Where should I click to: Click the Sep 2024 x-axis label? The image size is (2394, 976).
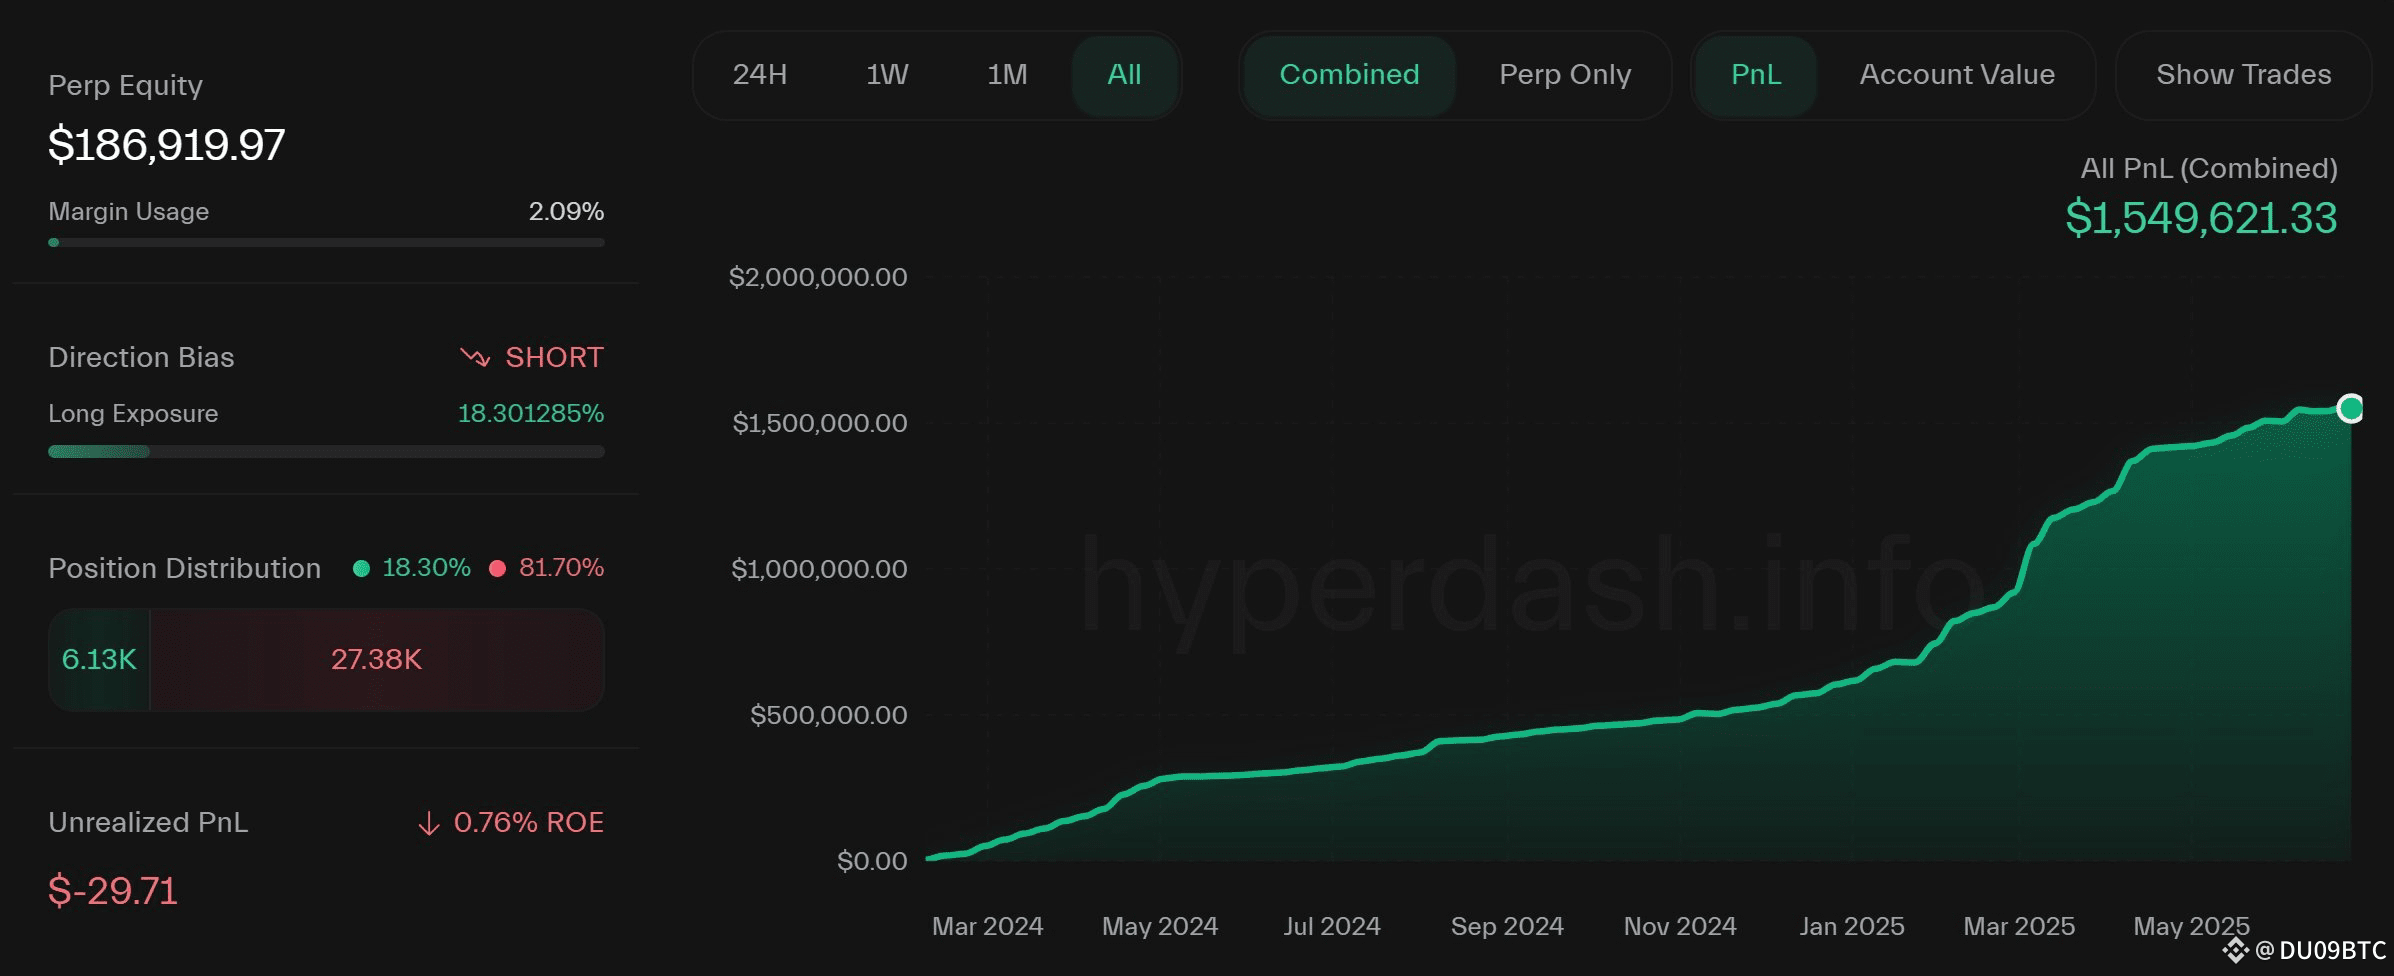click(1507, 926)
